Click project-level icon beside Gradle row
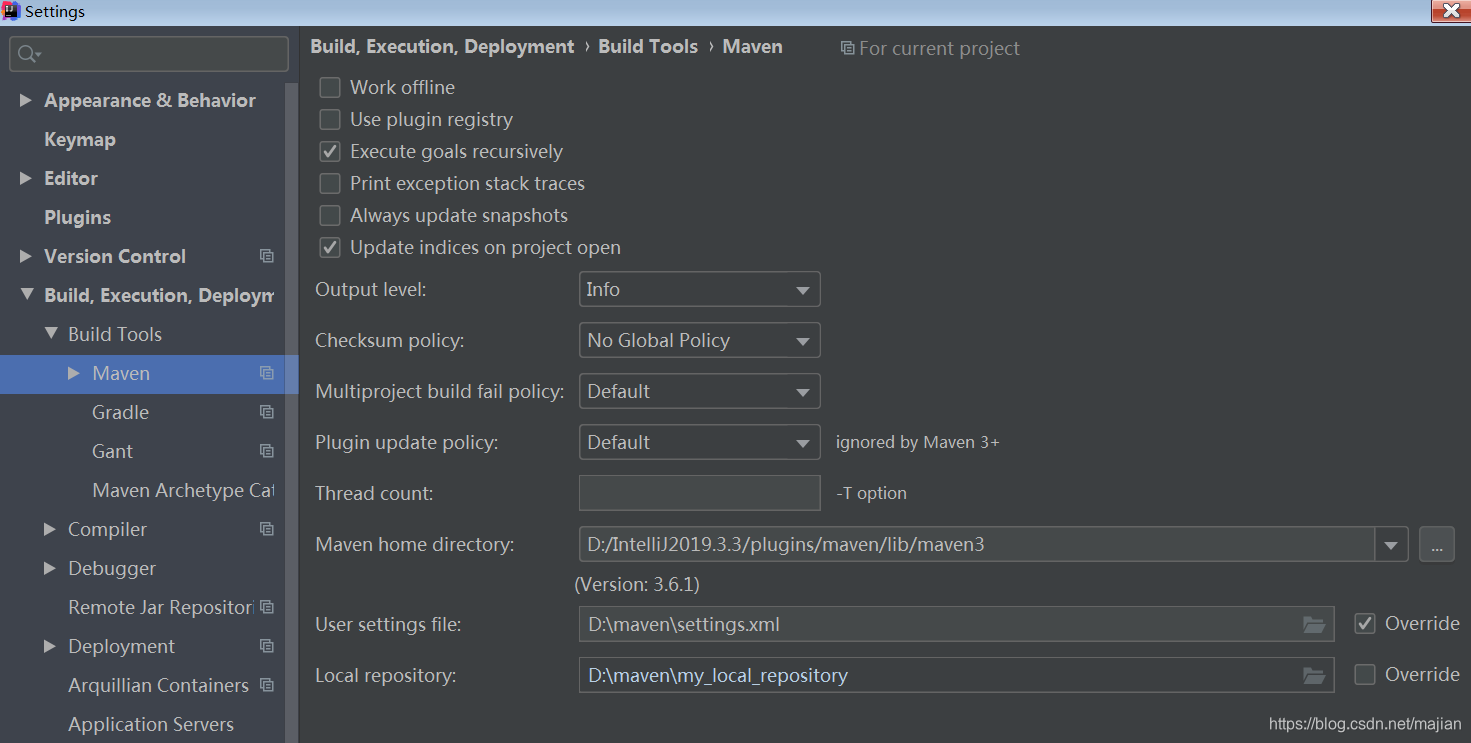 [x=267, y=412]
